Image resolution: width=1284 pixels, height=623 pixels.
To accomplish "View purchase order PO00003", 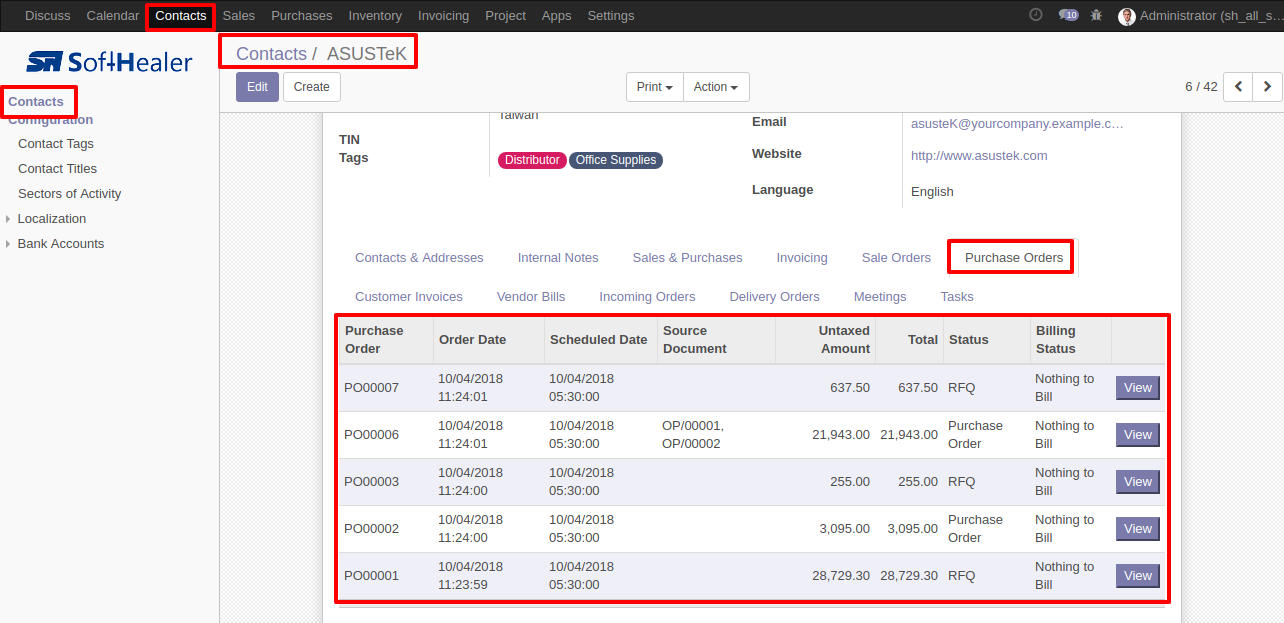I will click(1138, 482).
